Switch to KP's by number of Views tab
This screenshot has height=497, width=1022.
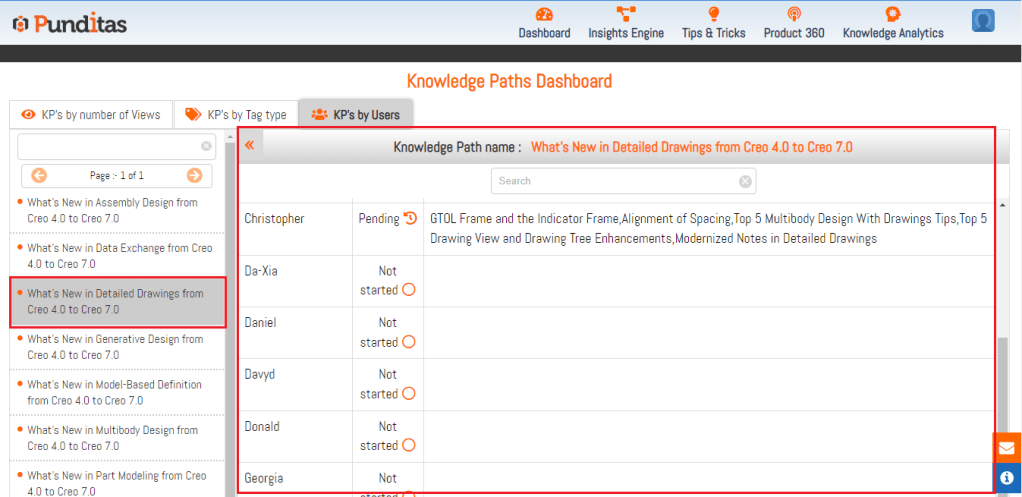(x=90, y=115)
